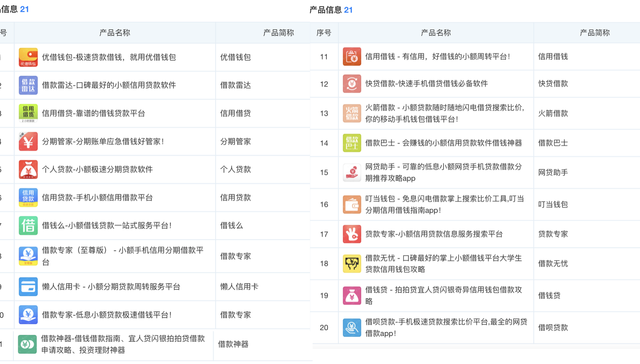Click the 借款雷达 purple app icon
The image size is (640, 364).
tap(28, 85)
